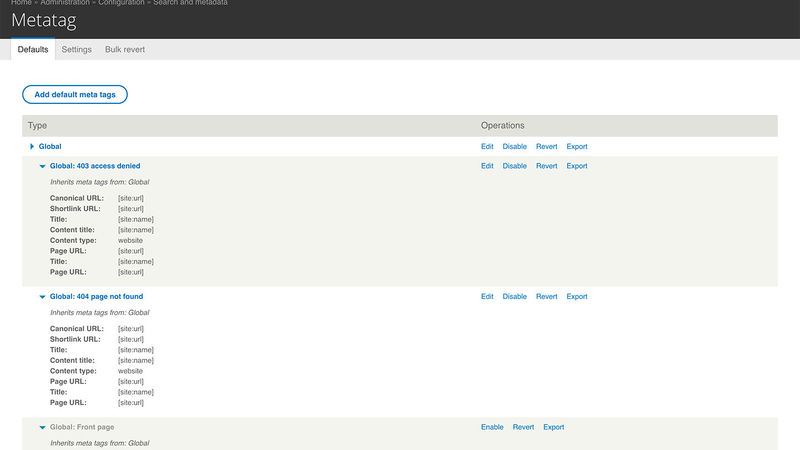Disable the Global defaults
The height and width of the screenshot is (450, 800).
click(514, 146)
